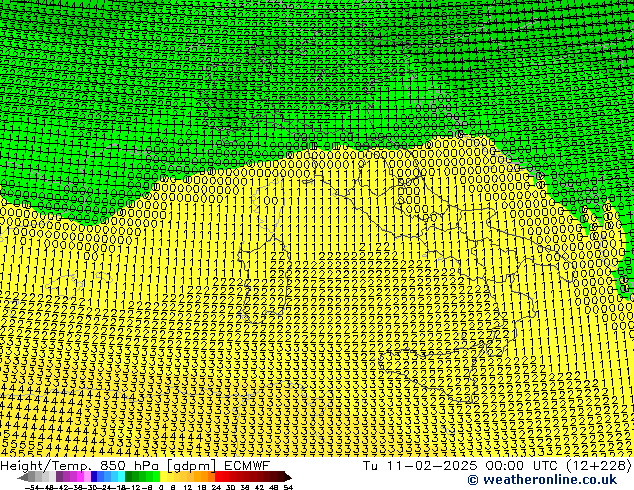Pick the bright red swatch above 24
634x490 pixels.
[218, 476]
